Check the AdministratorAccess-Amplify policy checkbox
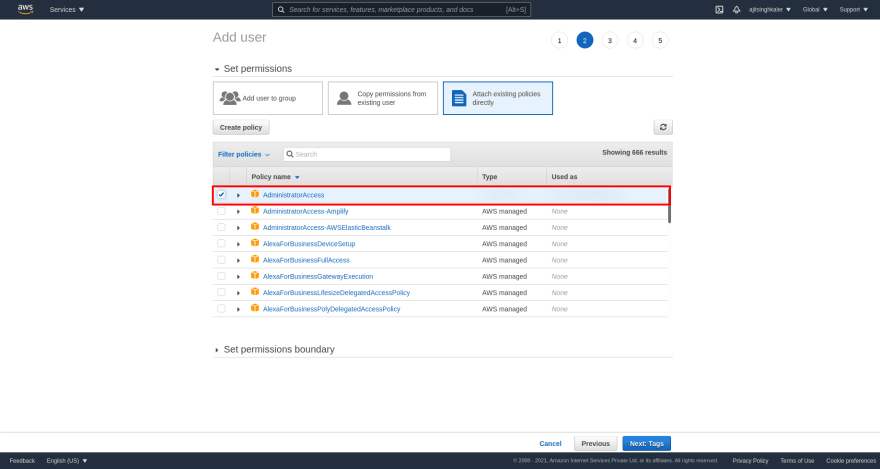Screen dimensions: 880x469 (221, 211)
